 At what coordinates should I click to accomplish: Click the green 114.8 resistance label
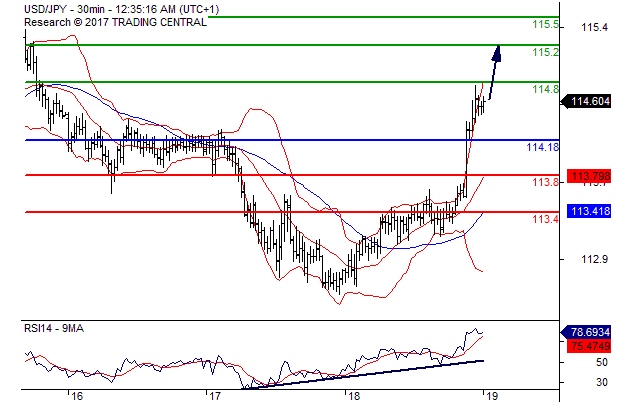pos(545,89)
